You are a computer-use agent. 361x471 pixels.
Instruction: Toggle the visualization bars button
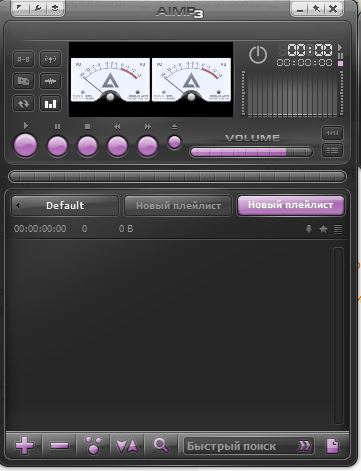point(50,104)
